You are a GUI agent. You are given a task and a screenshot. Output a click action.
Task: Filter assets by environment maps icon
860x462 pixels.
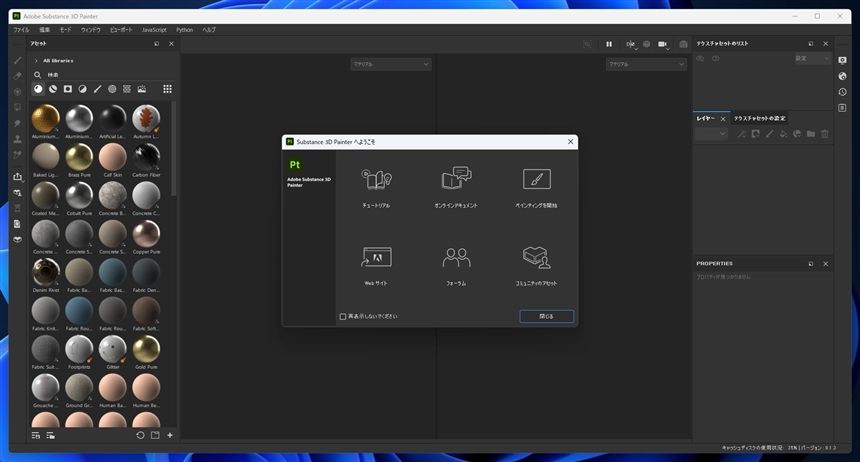click(142, 89)
